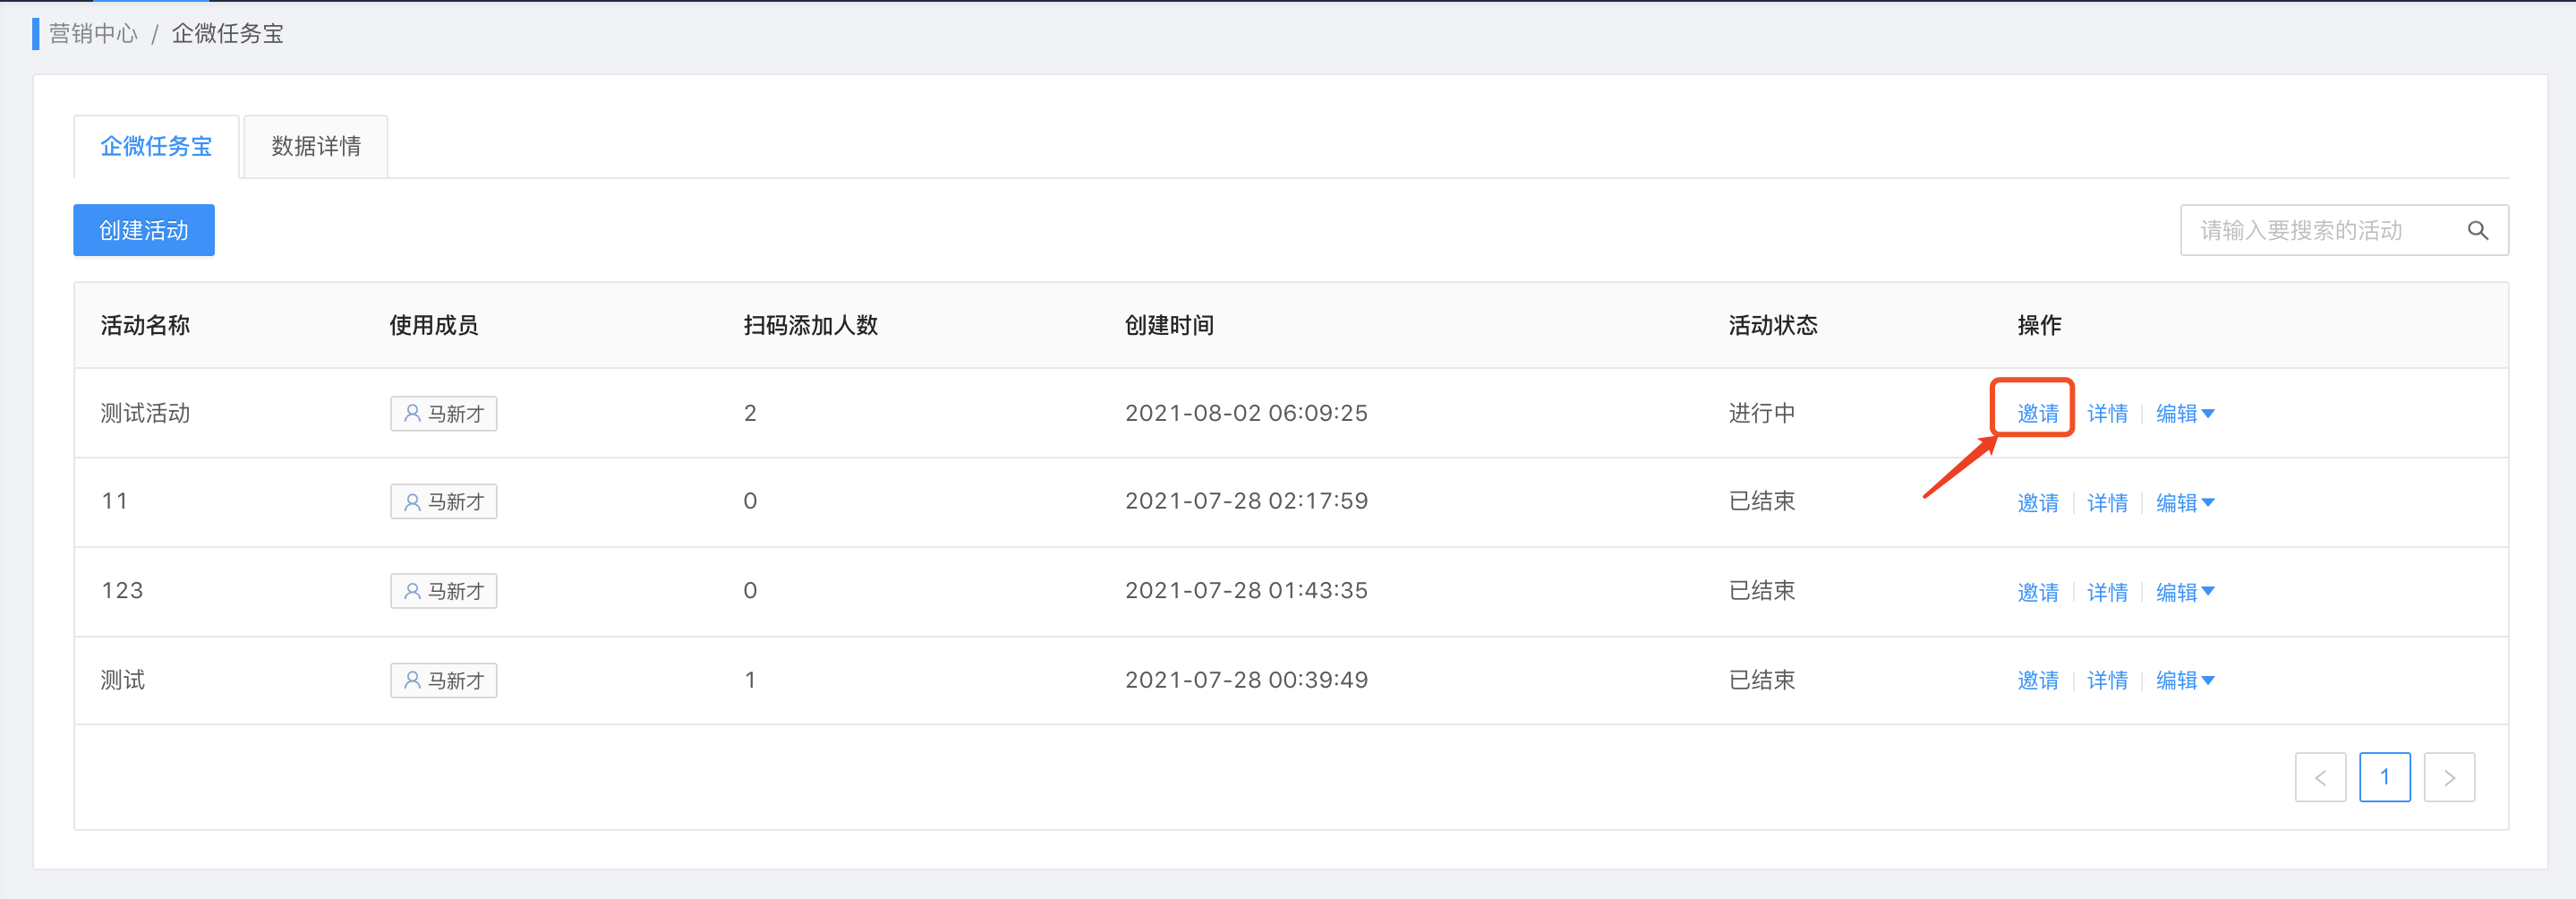Click 马新才 member tag in 测试活动 row

(x=443, y=413)
